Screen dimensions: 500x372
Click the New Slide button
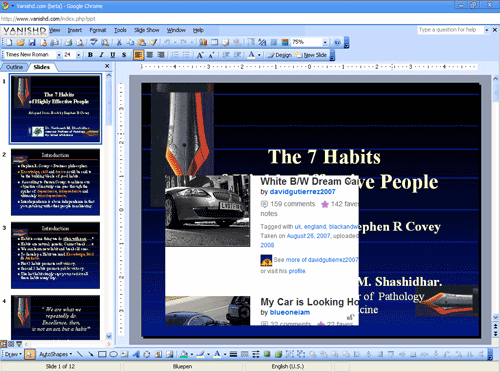point(311,55)
